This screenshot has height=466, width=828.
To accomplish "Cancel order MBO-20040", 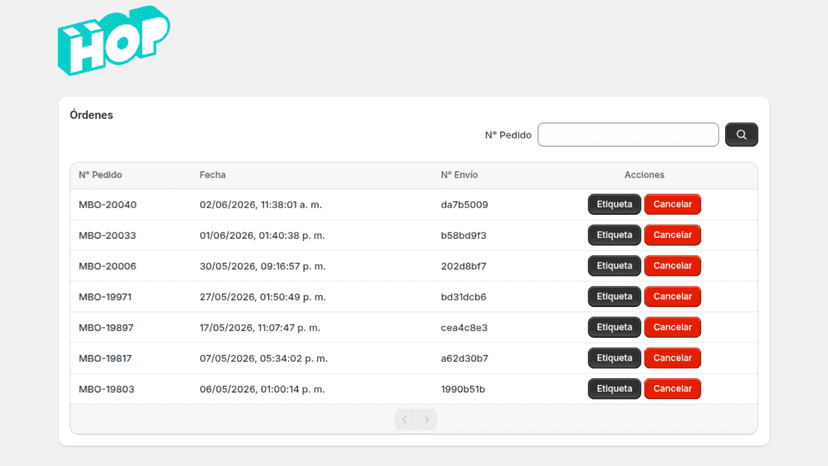I will pyautogui.click(x=672, y=204).
